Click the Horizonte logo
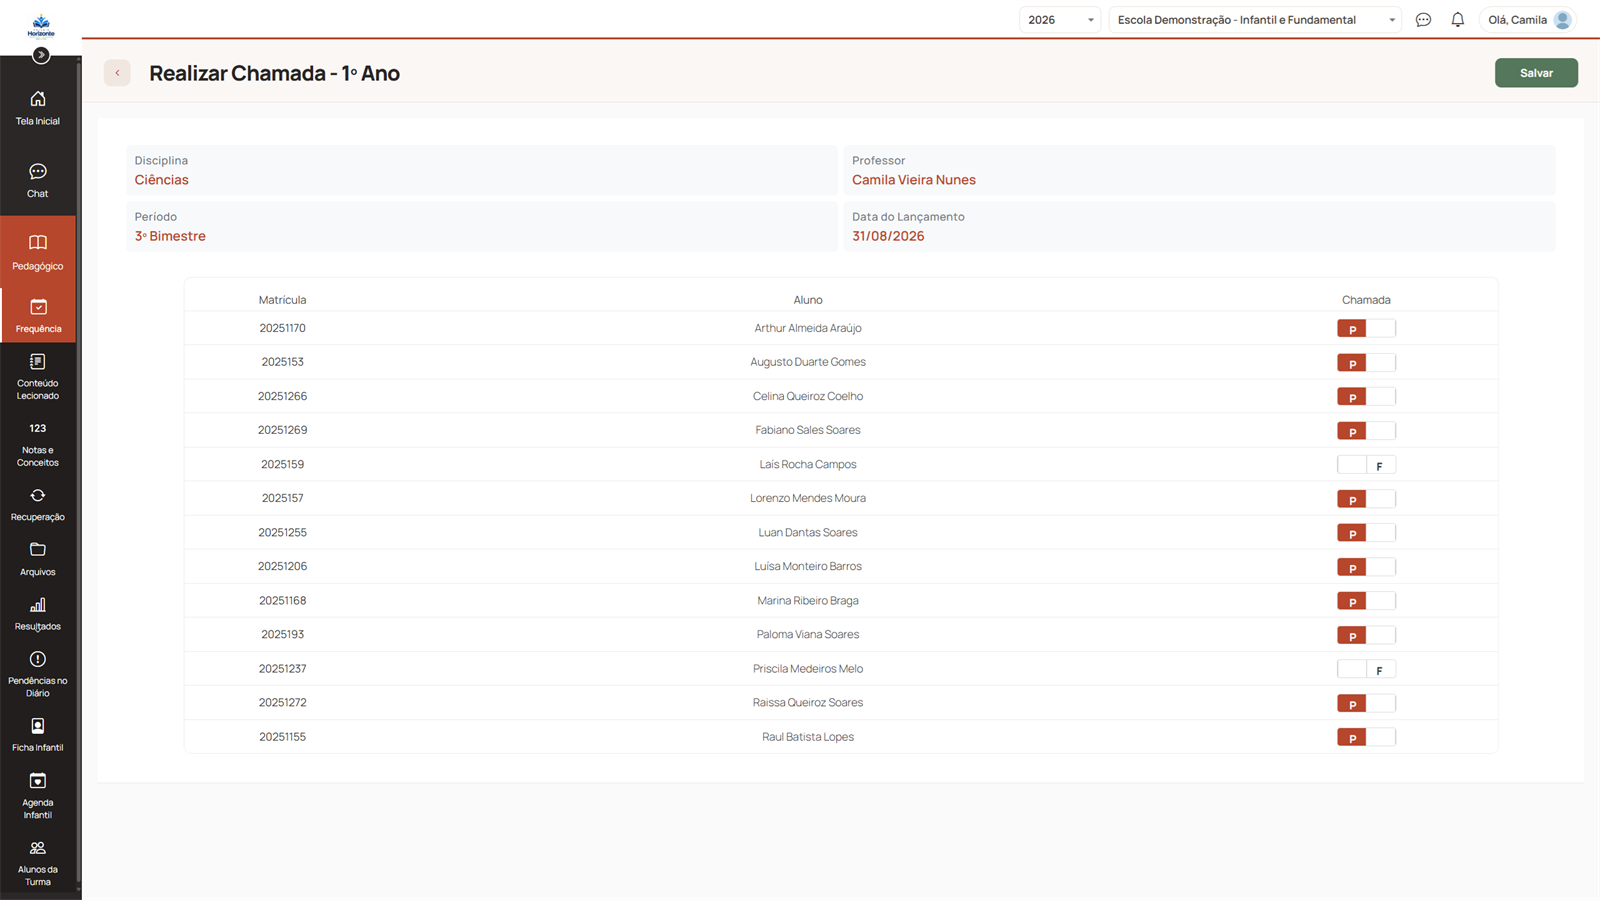Image resolution: width=1600 pixels, height=900 pixels. pos(41,26)
